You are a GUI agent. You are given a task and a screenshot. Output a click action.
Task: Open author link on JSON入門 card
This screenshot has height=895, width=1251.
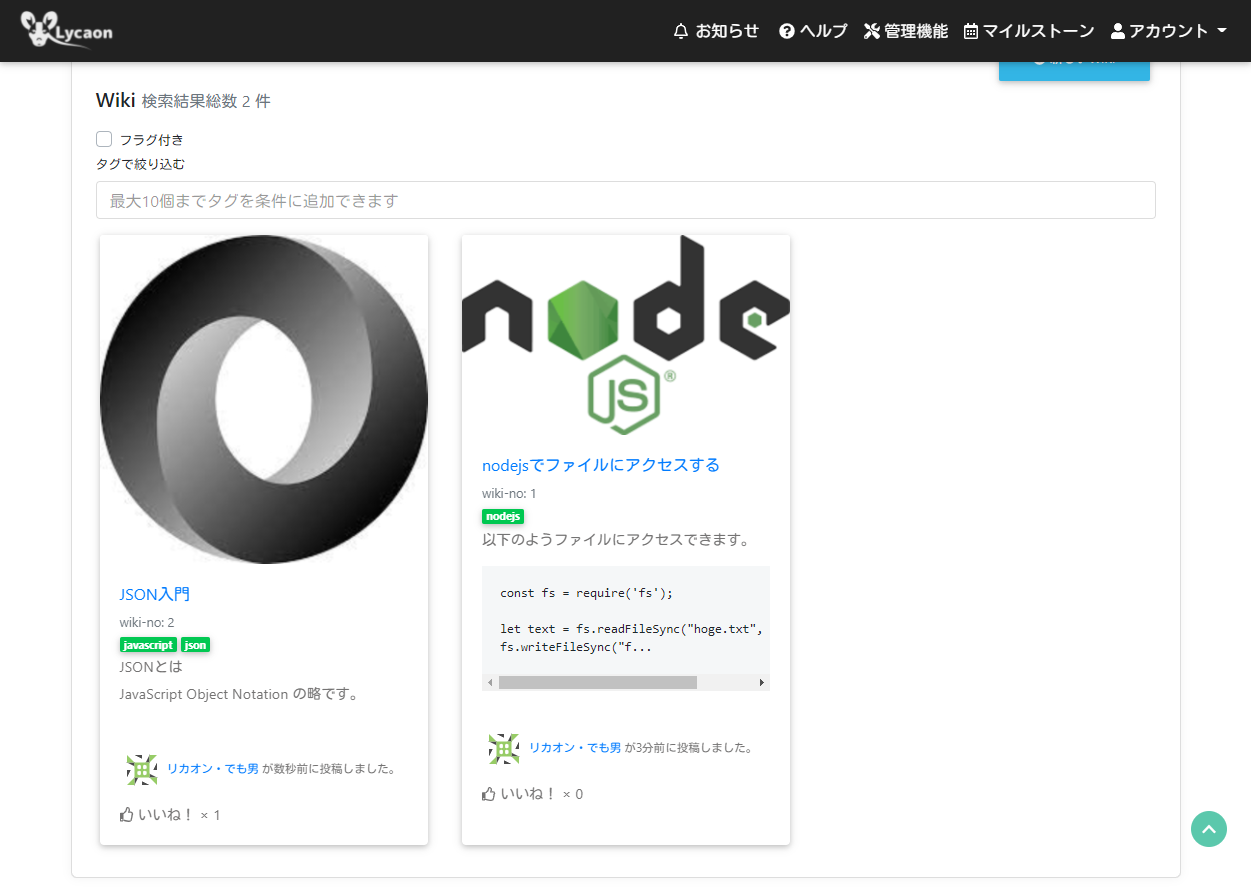pos(213,769)
